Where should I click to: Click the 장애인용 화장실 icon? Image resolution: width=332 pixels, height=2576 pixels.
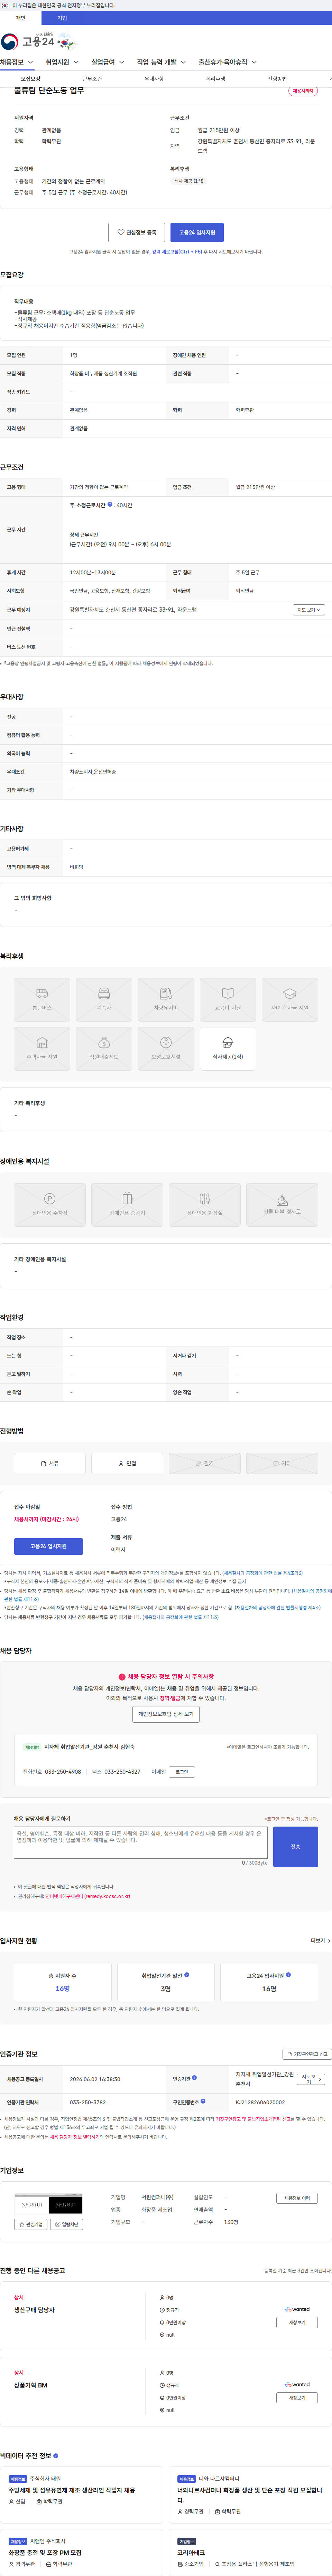pos(205,1205)
